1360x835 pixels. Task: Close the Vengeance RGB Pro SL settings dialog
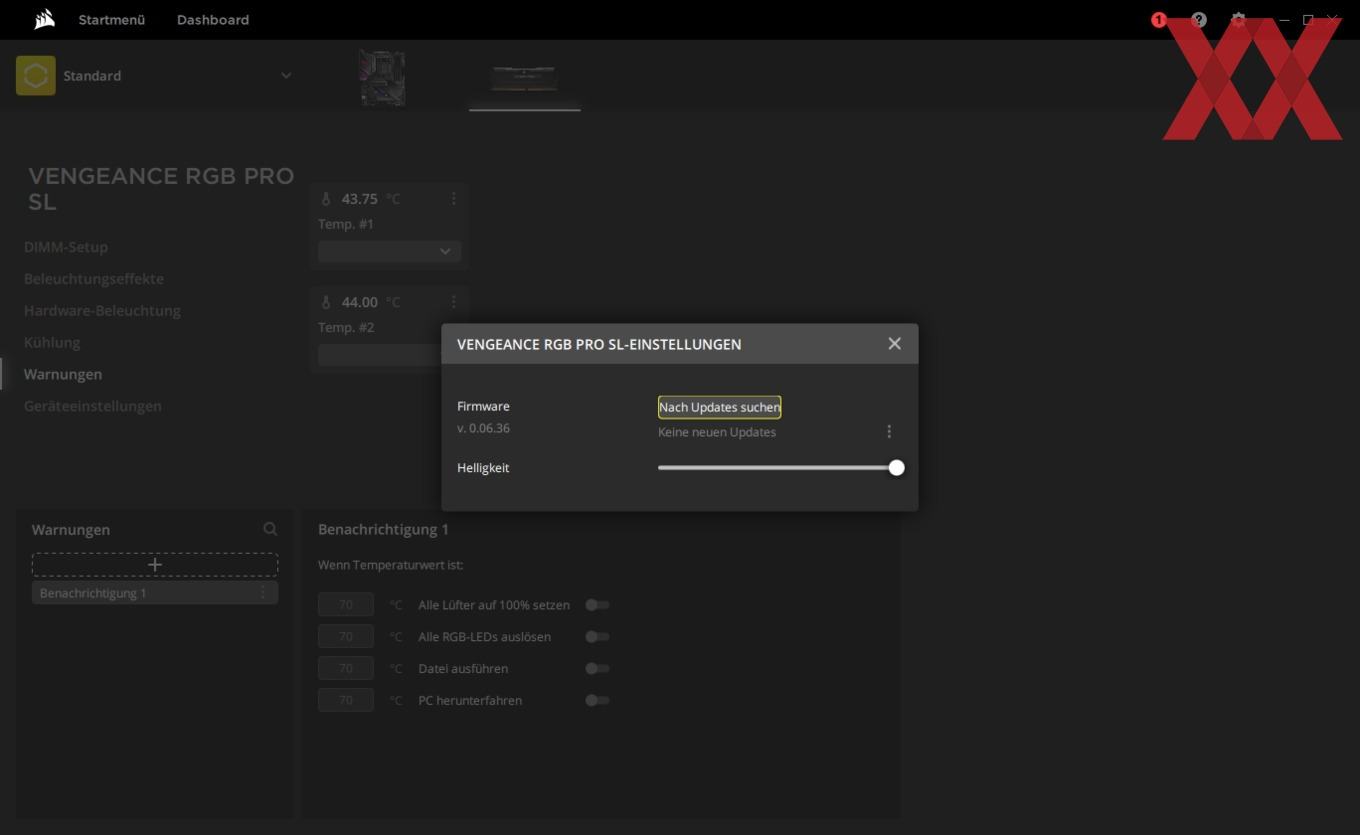pos(894,343)
